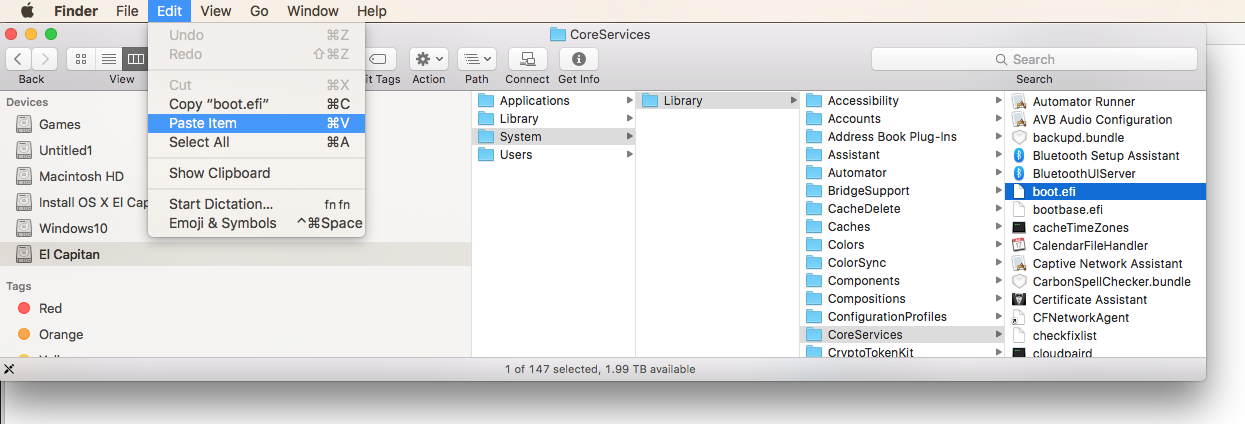Click the Connect toolbar icon
1245x424 pixels.
(x=527, y=59)
